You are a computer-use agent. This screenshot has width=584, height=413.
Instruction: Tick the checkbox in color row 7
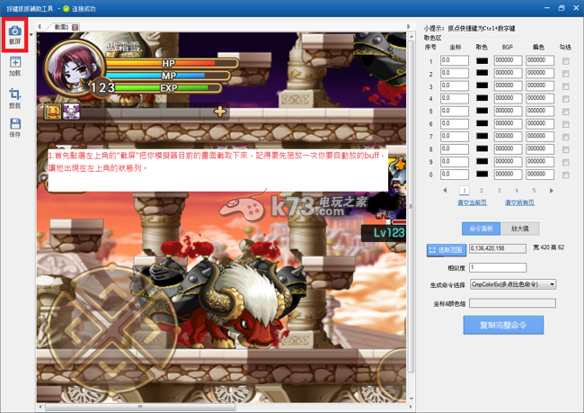coord(565,137)
